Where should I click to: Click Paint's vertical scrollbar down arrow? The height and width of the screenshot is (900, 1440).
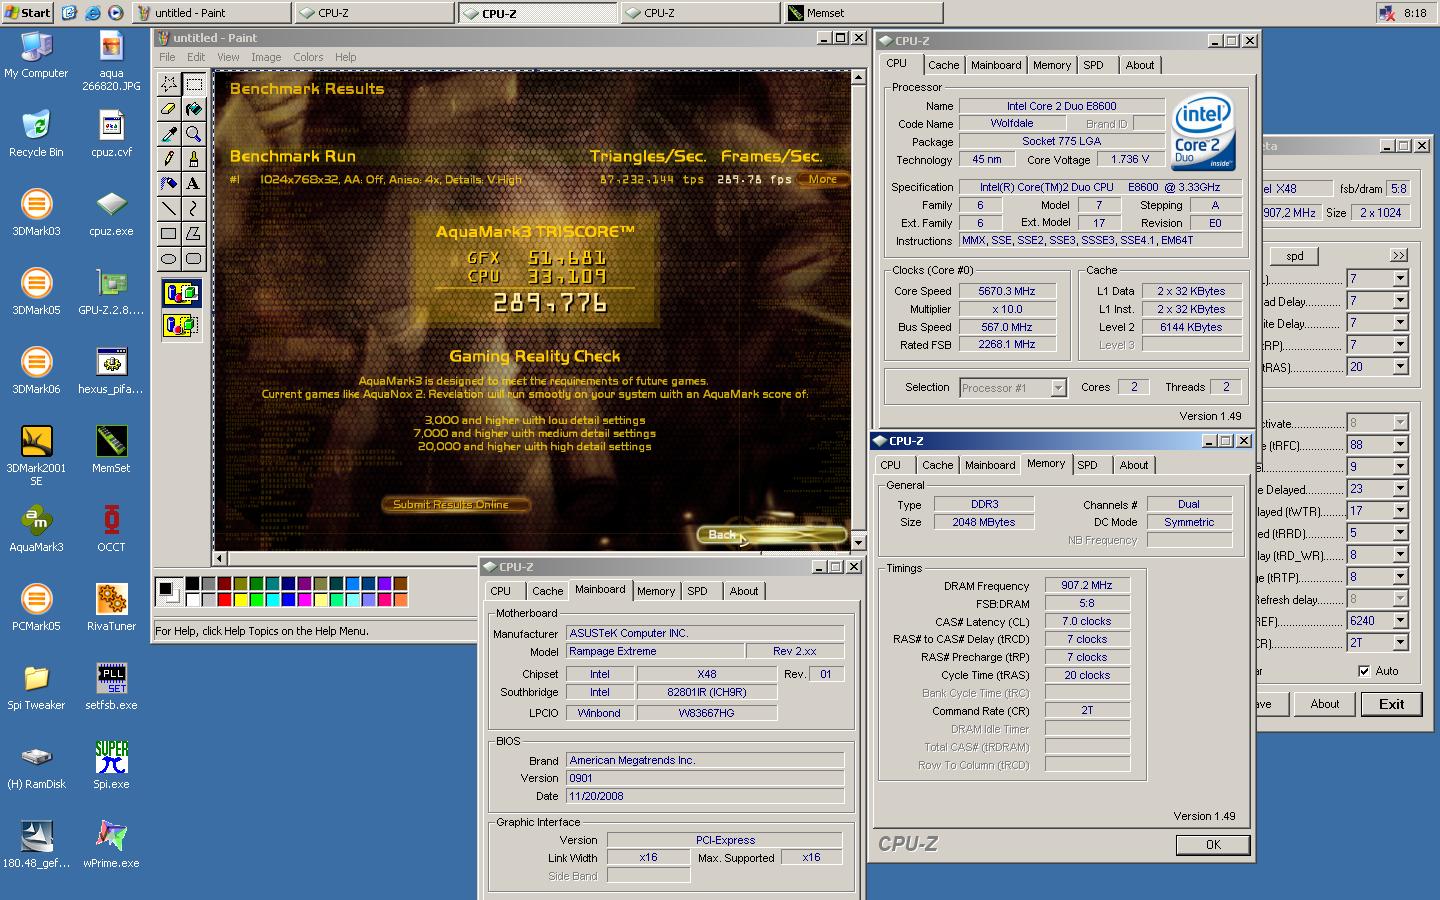click(x=858, y=542)
